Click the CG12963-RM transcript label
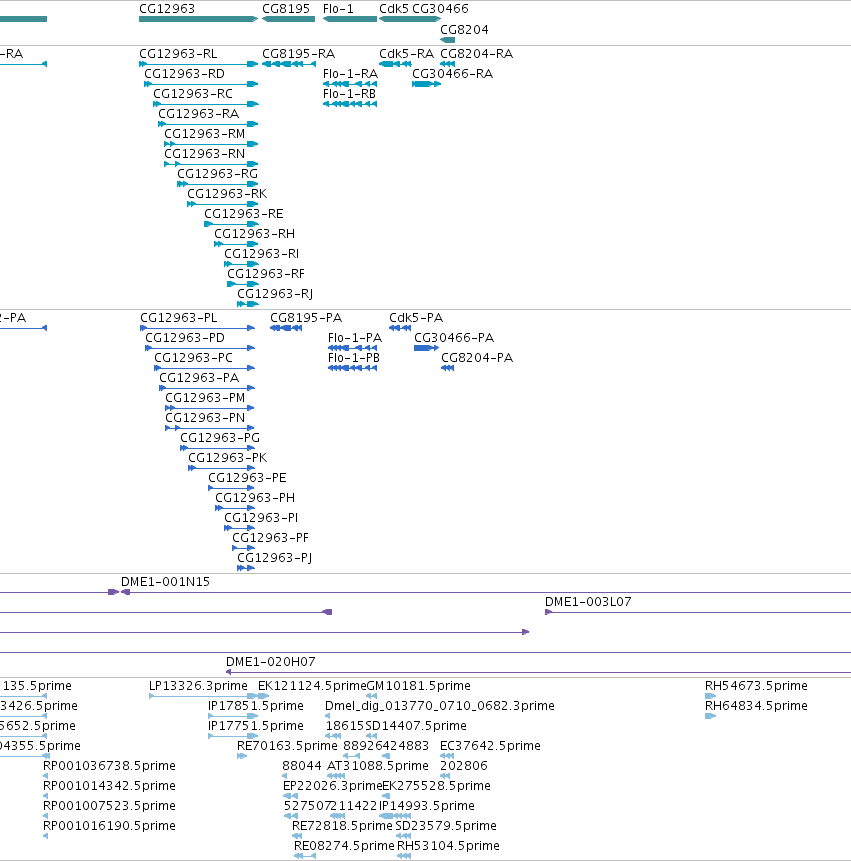Screen dimensions: 851x861 [x=205, y=134]
